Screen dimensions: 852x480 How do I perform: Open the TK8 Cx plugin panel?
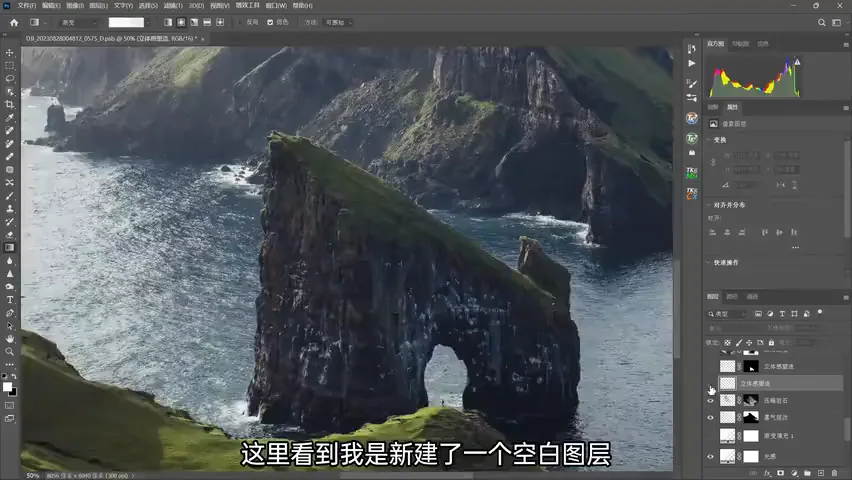point(692,194)
